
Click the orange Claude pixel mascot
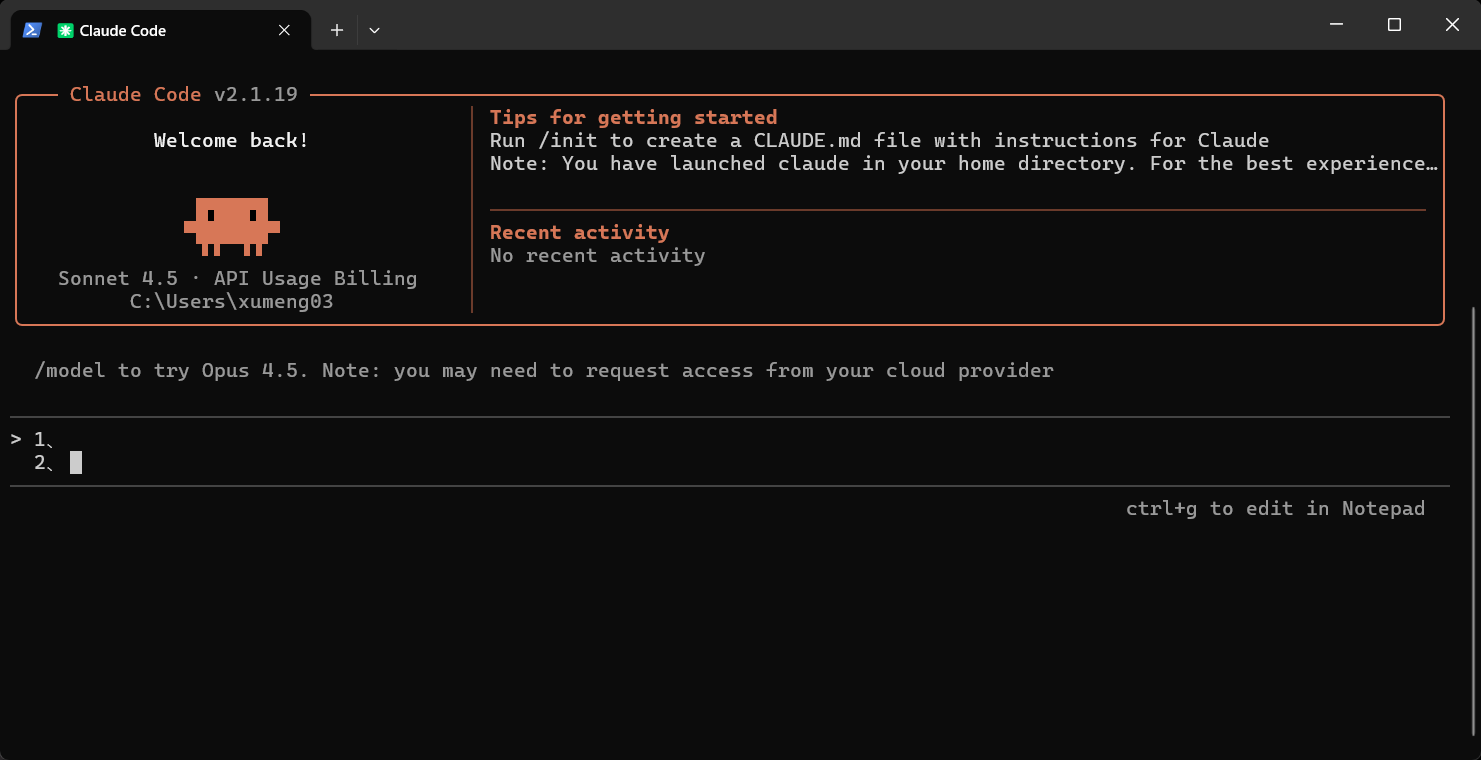coord(232,226)
